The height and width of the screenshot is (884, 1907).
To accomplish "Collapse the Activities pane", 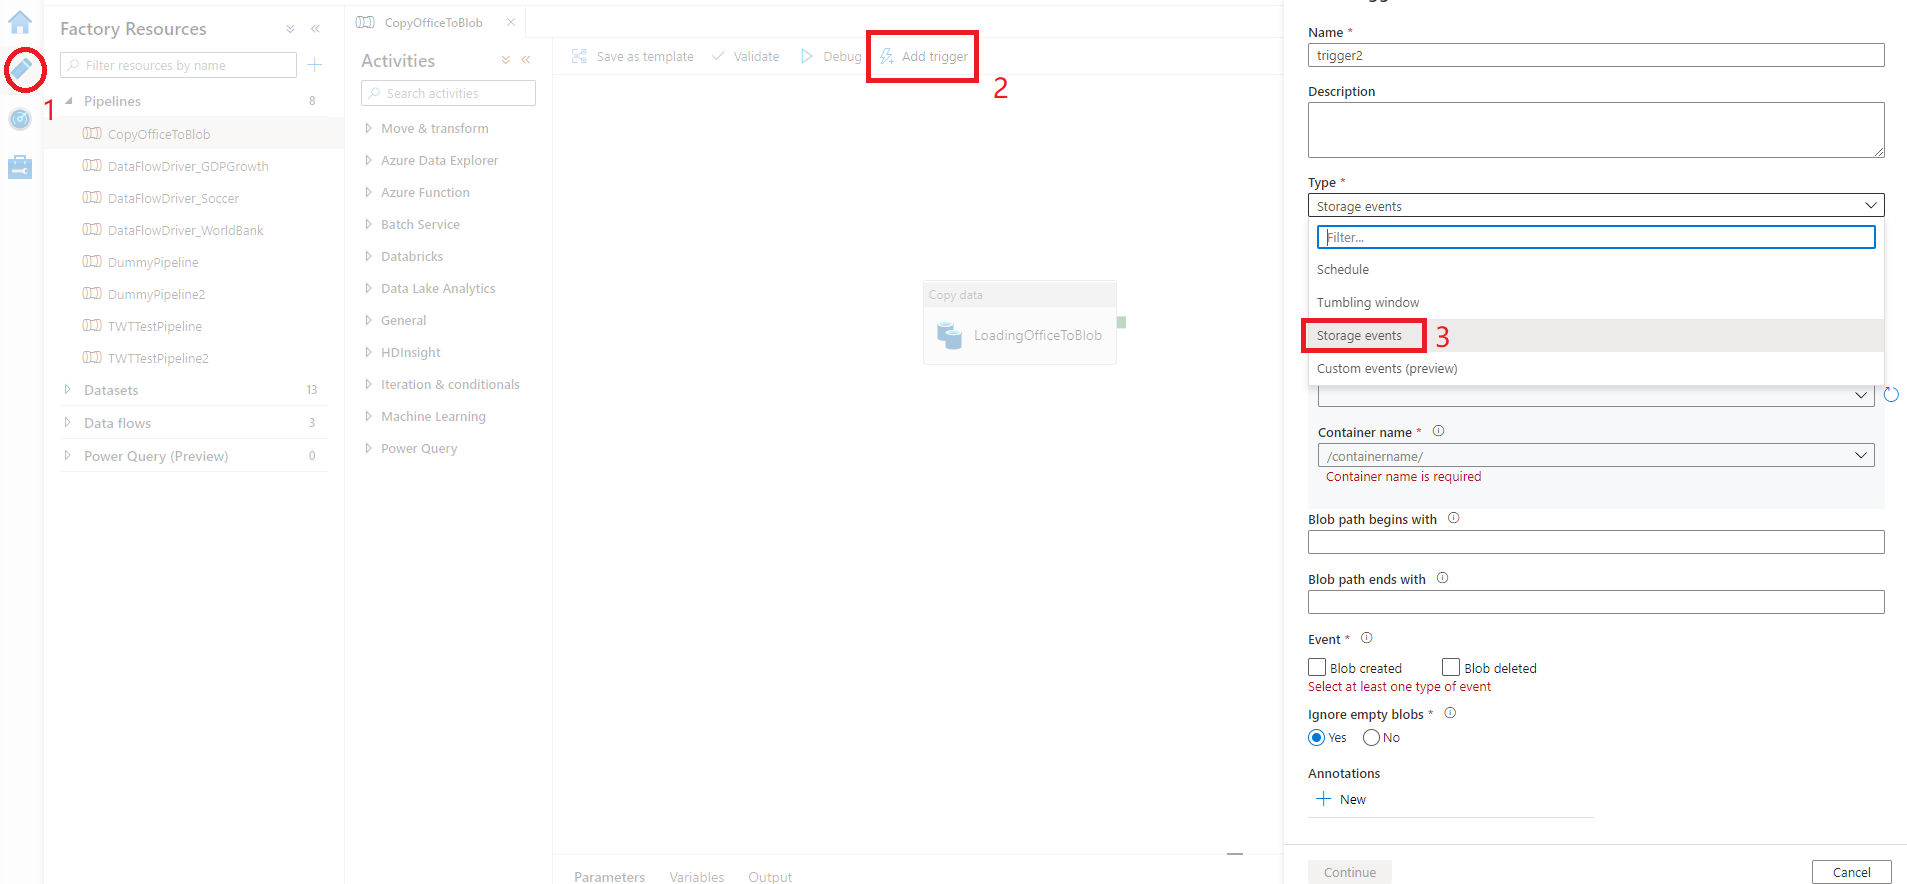I will point(526,60).
